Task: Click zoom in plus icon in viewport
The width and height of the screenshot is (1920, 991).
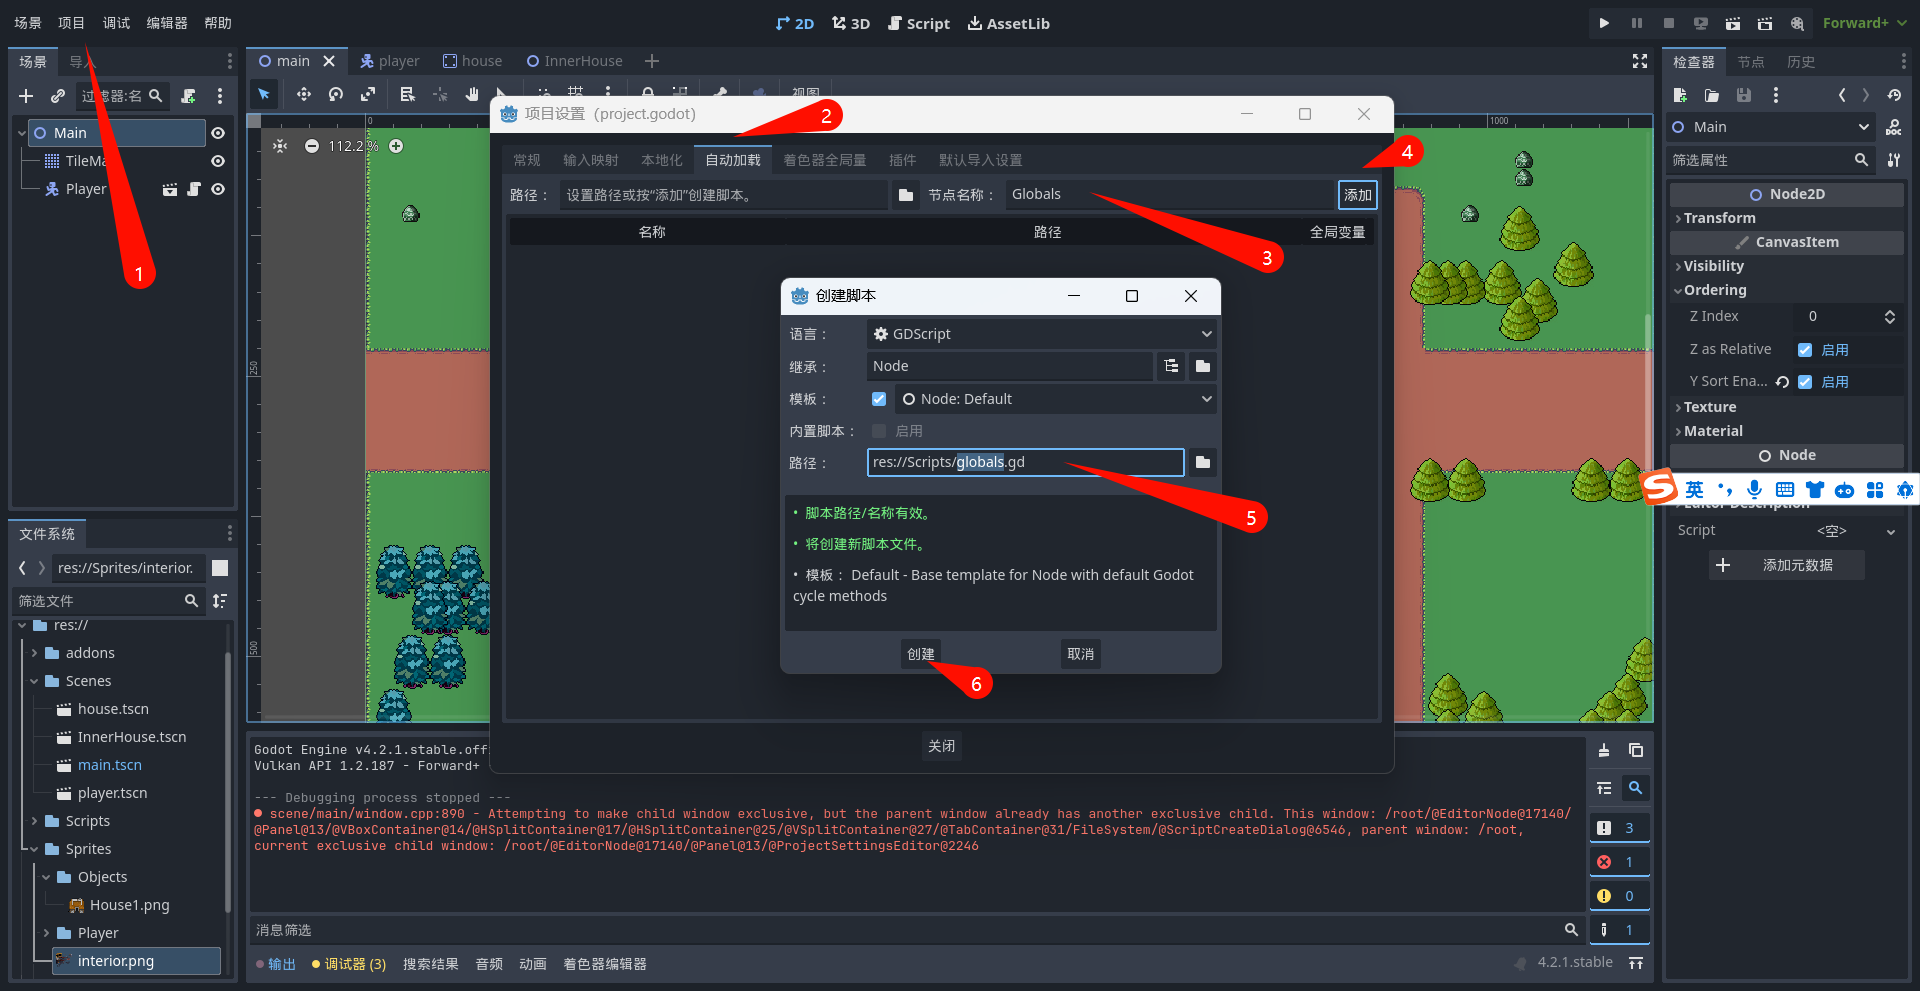Action: click(x=396, y=146)
